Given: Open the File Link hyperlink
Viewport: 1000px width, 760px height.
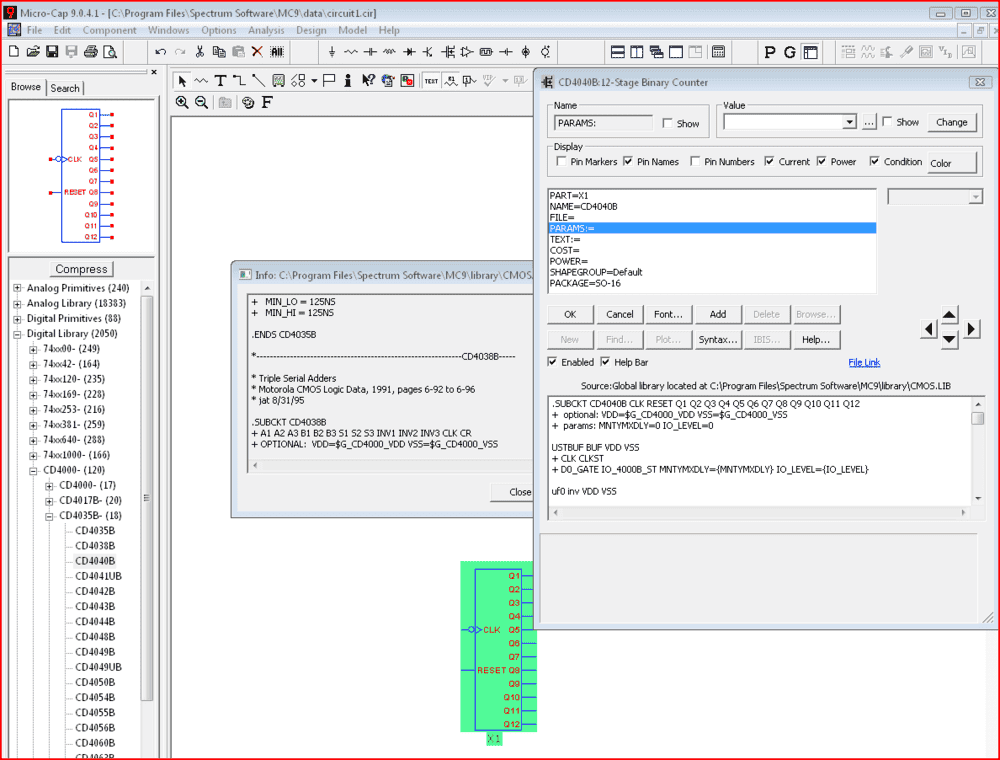Looking at the screenshot, I should click(864, 362).
